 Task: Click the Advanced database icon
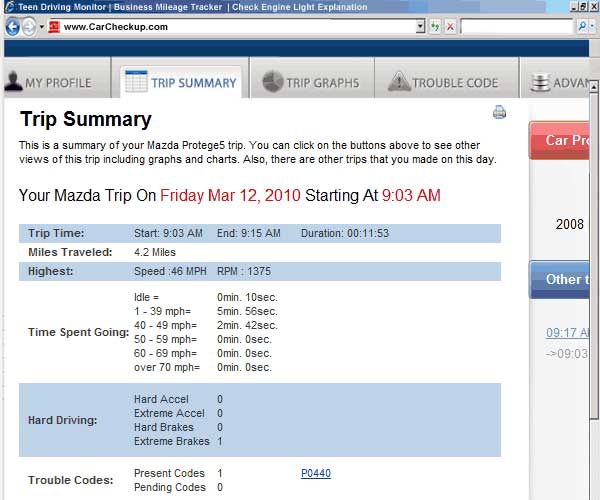click(540, 82)
